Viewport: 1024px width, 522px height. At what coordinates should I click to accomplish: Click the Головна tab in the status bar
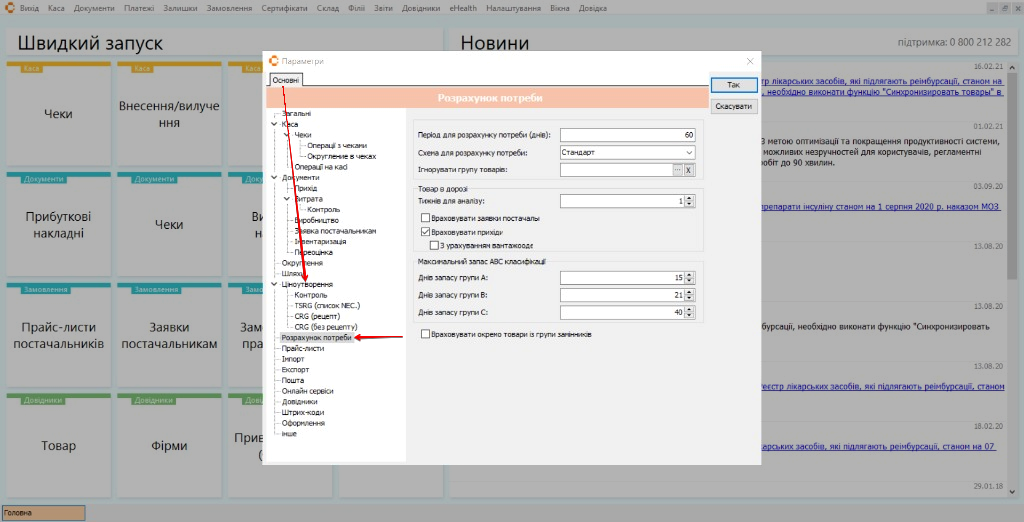43,513
